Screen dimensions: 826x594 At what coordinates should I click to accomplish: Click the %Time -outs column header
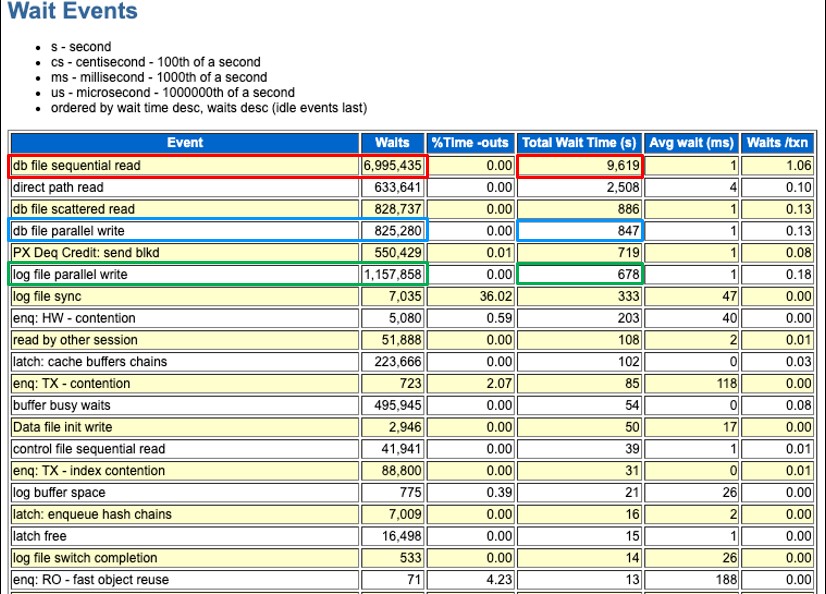coord(472,143)
